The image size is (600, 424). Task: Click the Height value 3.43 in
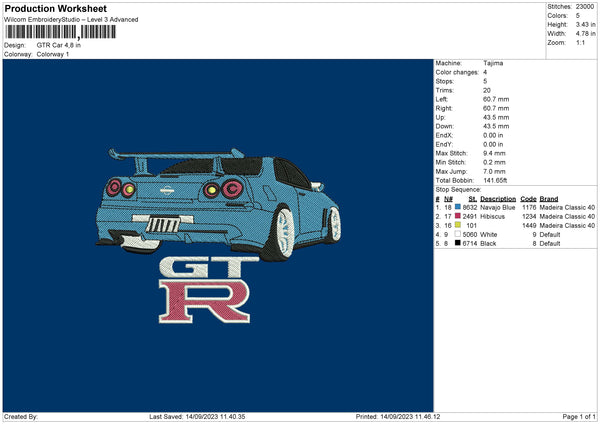585,24
